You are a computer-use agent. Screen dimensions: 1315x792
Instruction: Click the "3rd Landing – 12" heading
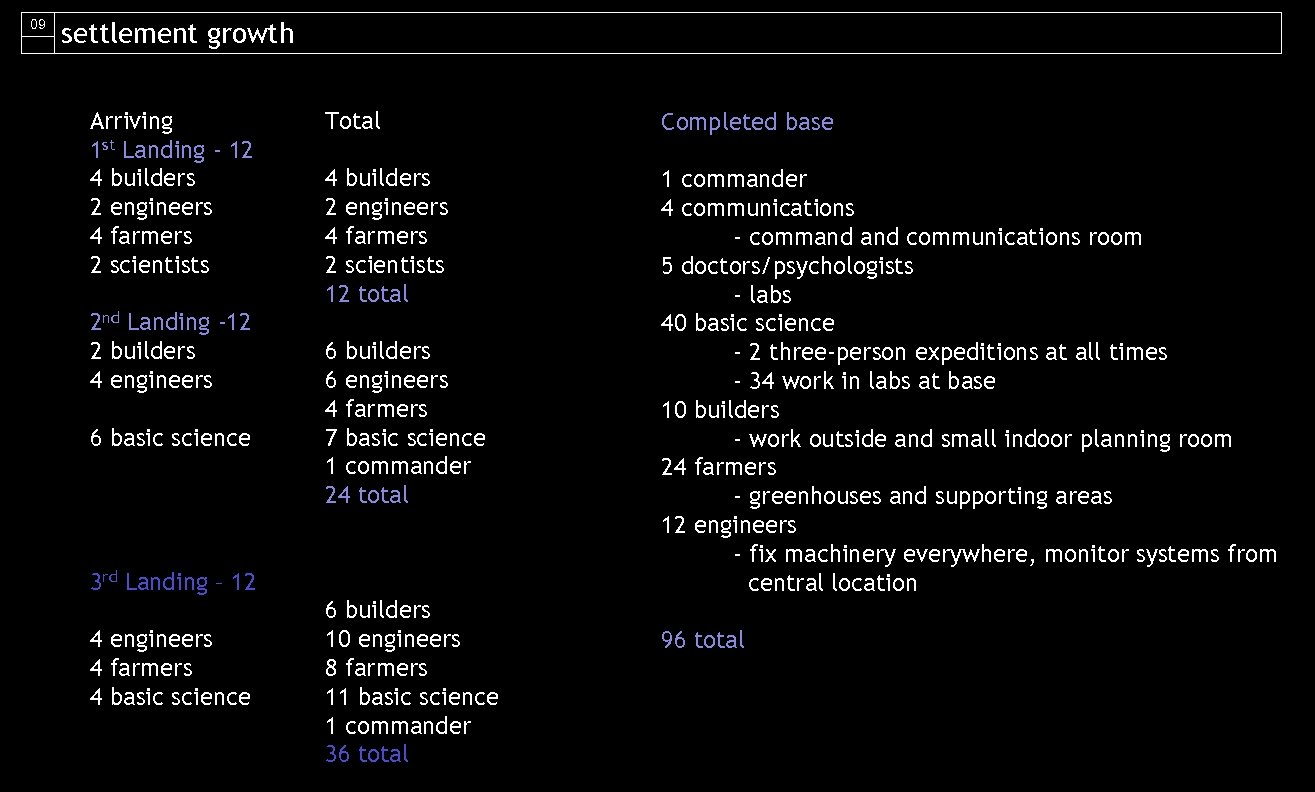point(172,582)
